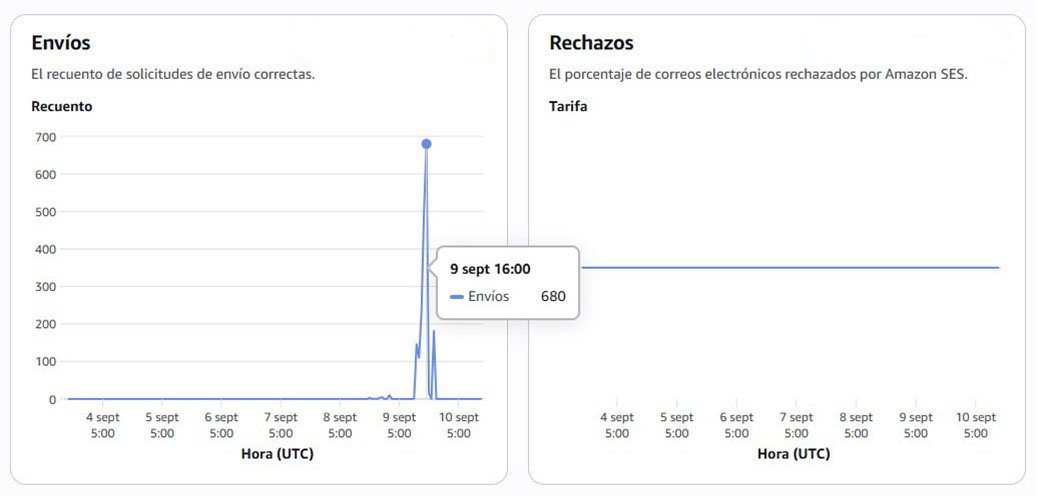Select the Rechazos card title
Image resolution: width=1038 pixels, height=499 pixels.
(591, 43)
